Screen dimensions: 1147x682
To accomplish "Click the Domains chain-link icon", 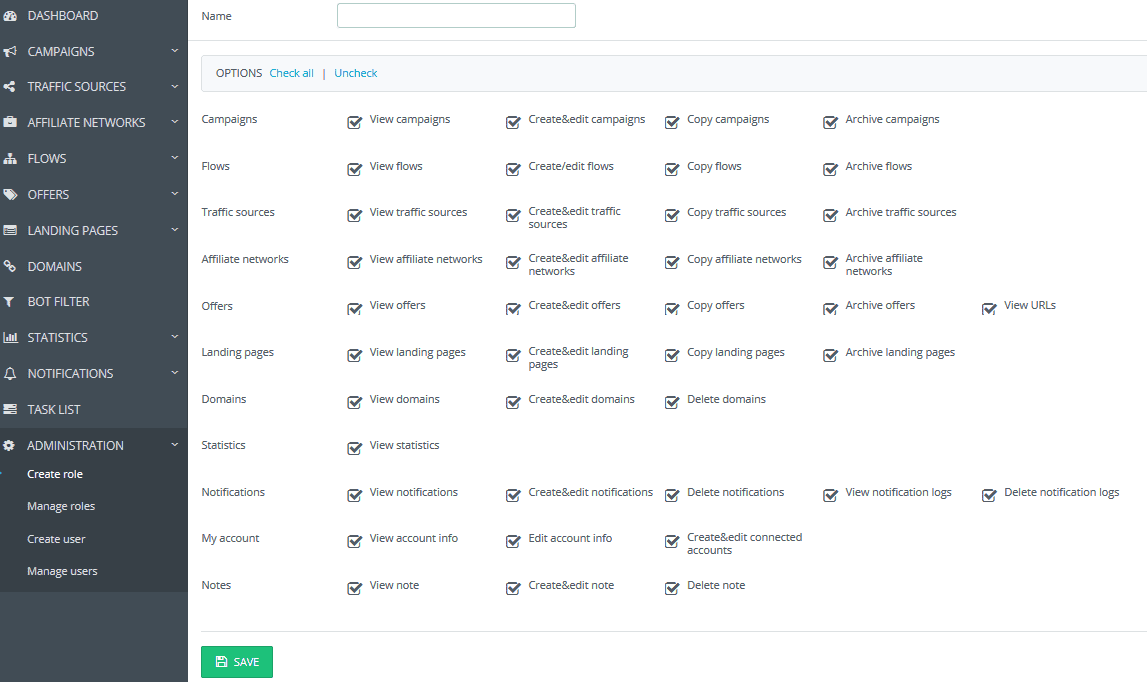I will tap(10, 266).
